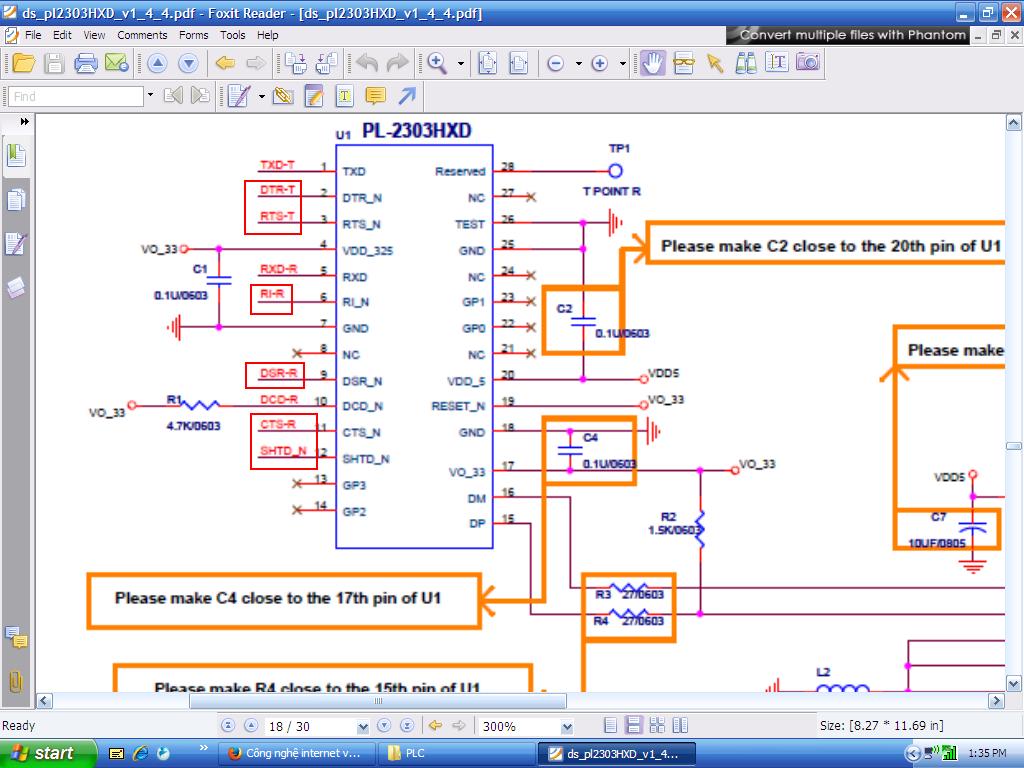This screenshot has width=1024, height=768.
Task: Click the Open folder icon
Action: [23, 63]
